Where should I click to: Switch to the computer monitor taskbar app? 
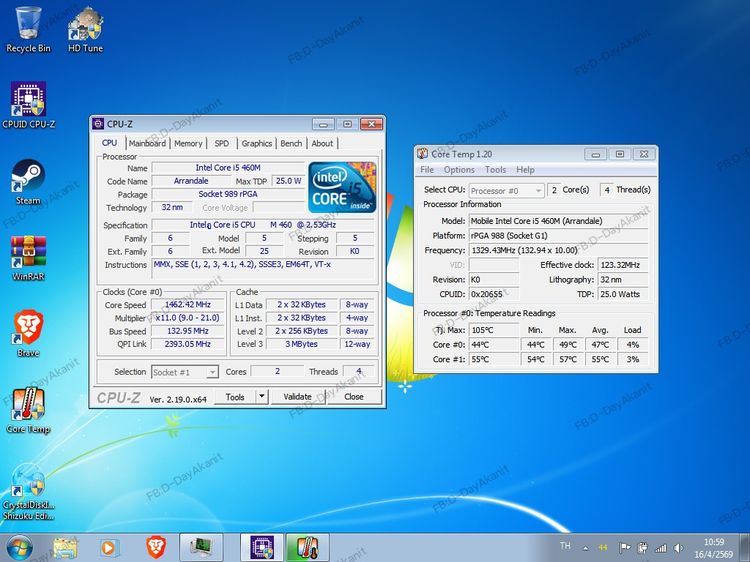(x=201, y=548)
